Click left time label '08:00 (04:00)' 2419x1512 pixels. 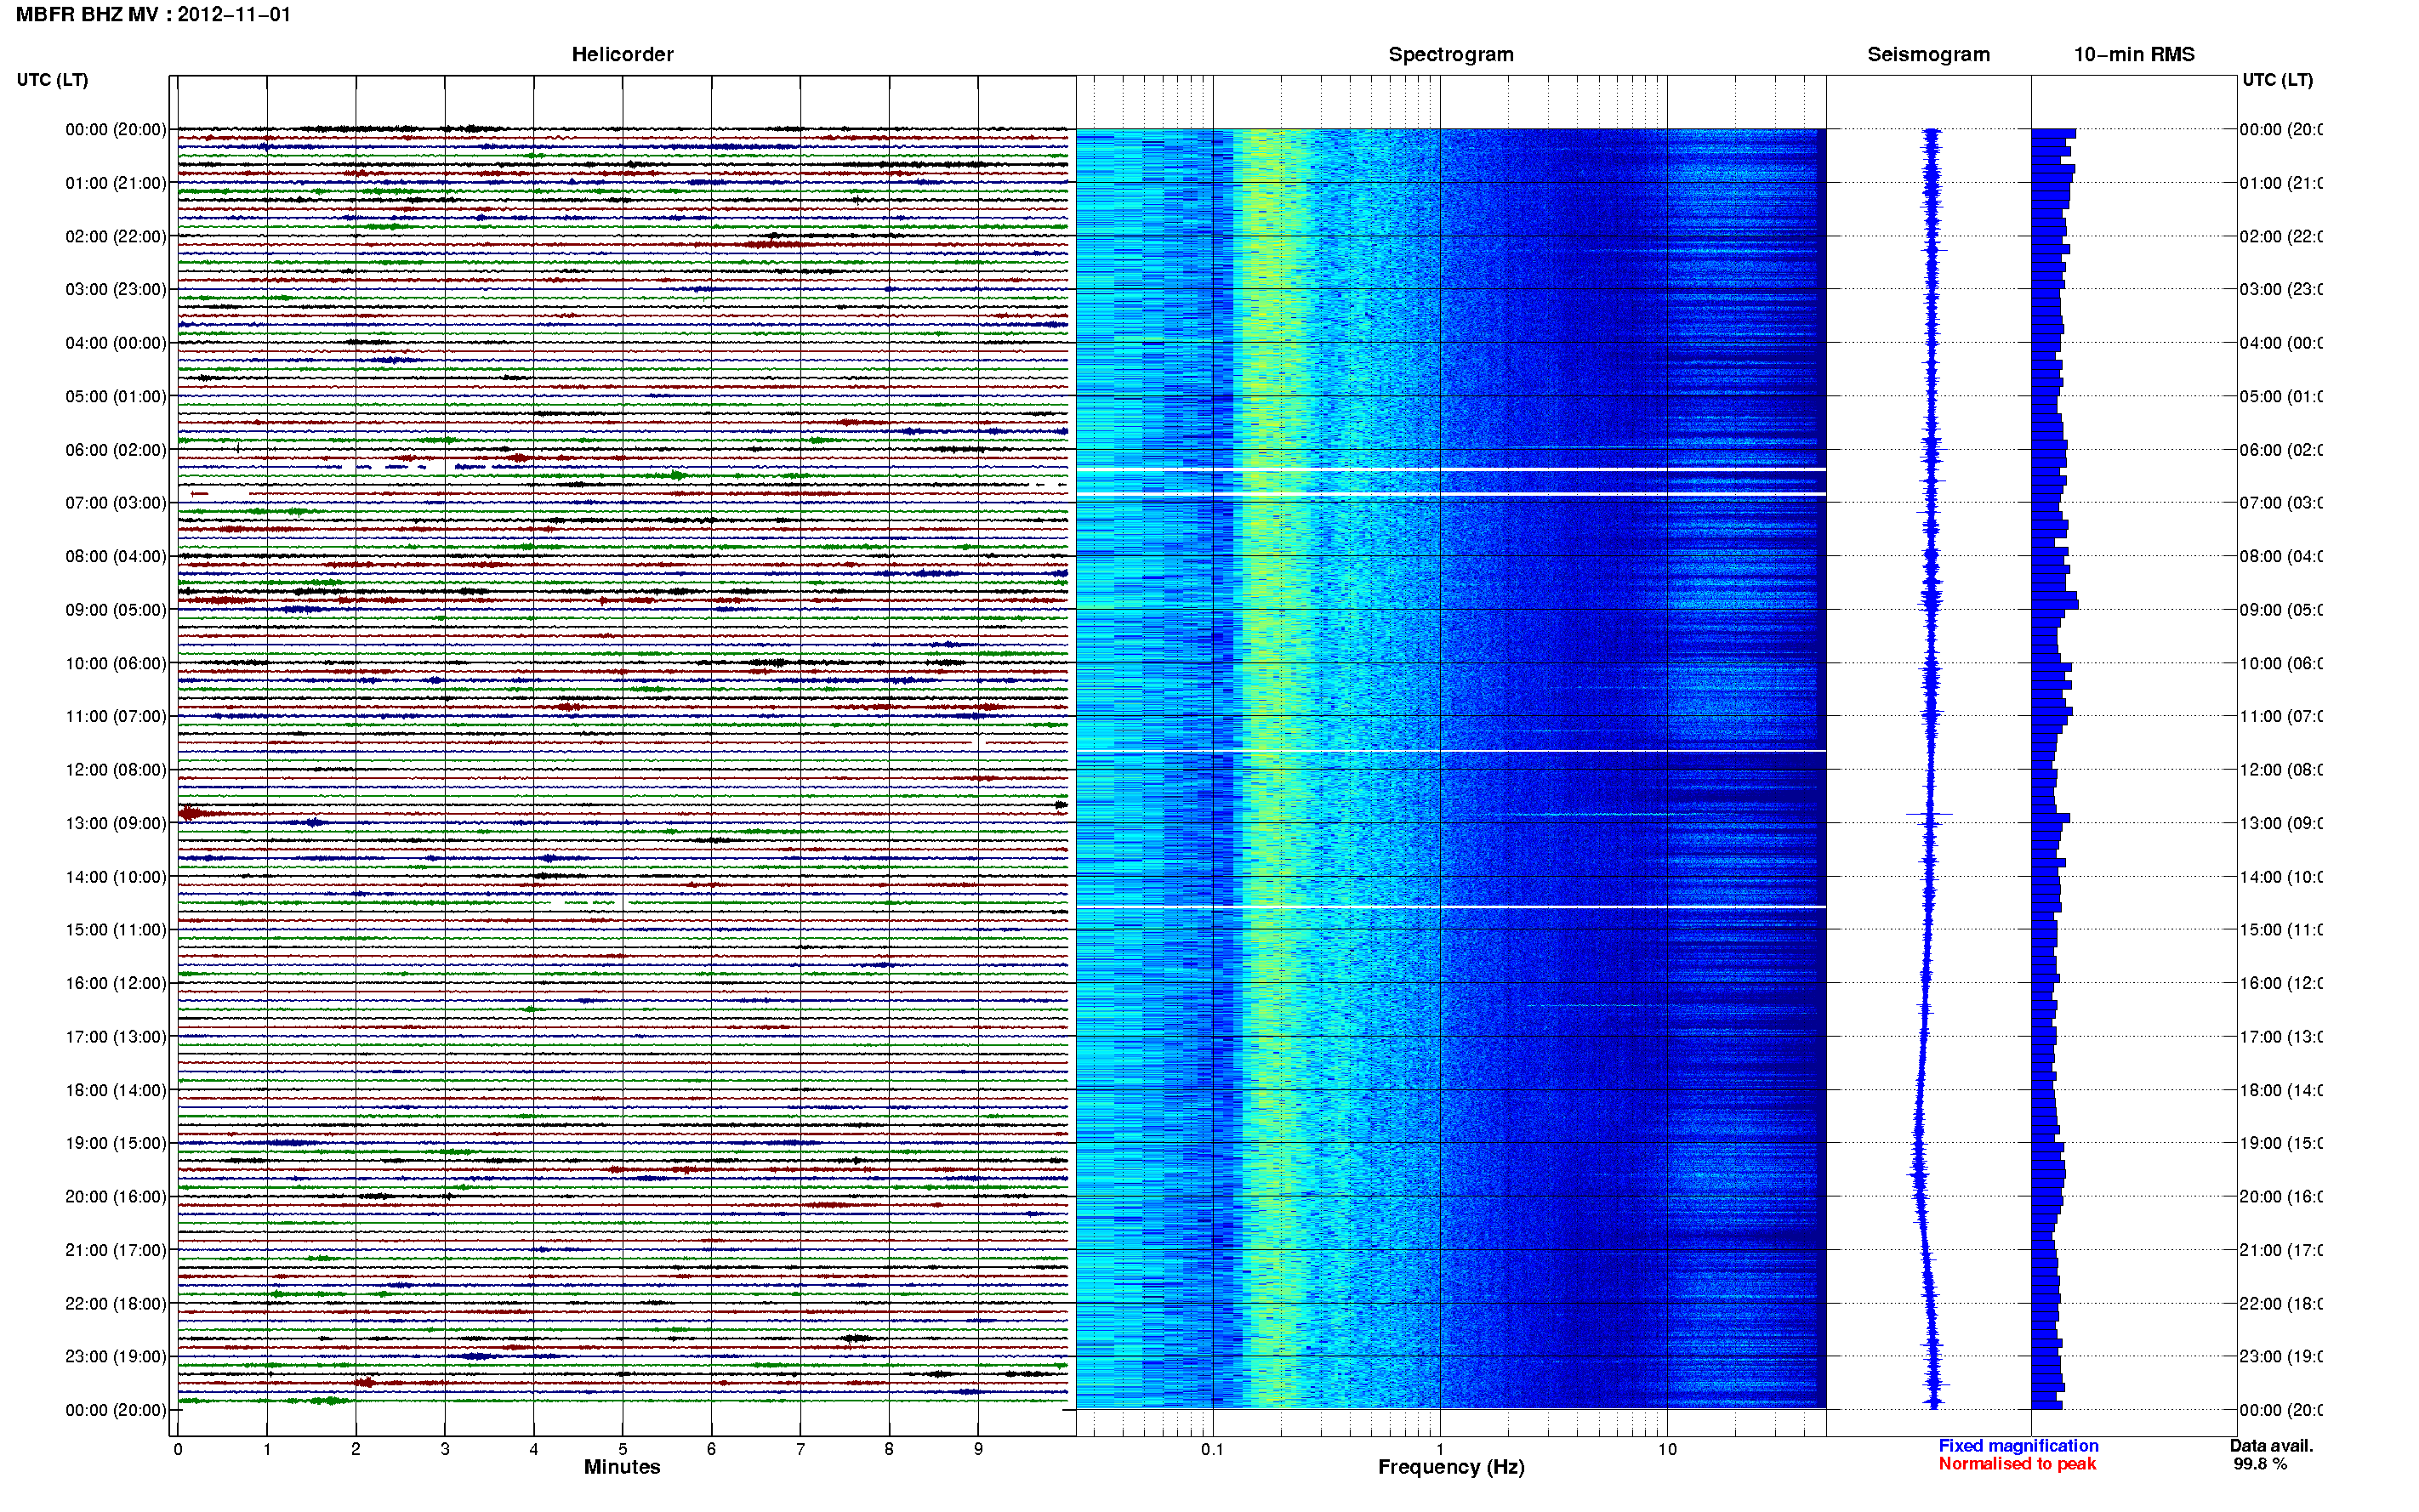point(116,556)
